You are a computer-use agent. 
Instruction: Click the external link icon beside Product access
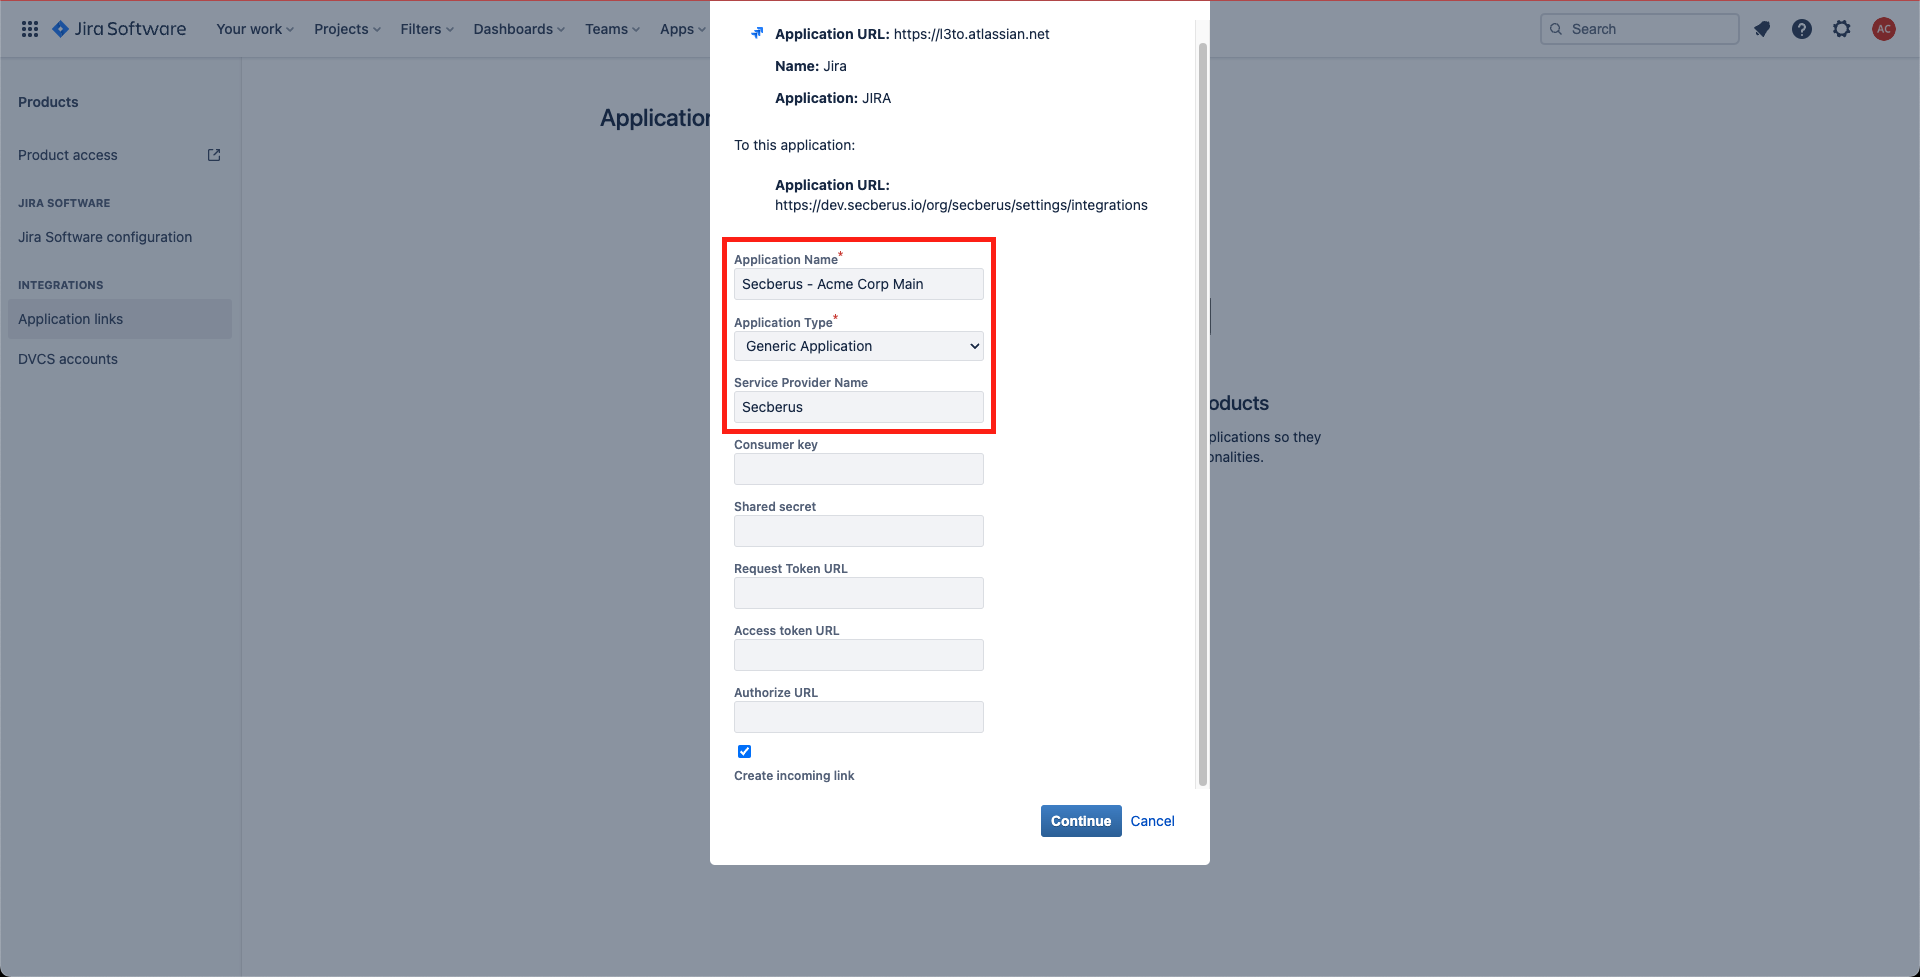(214, 155)
